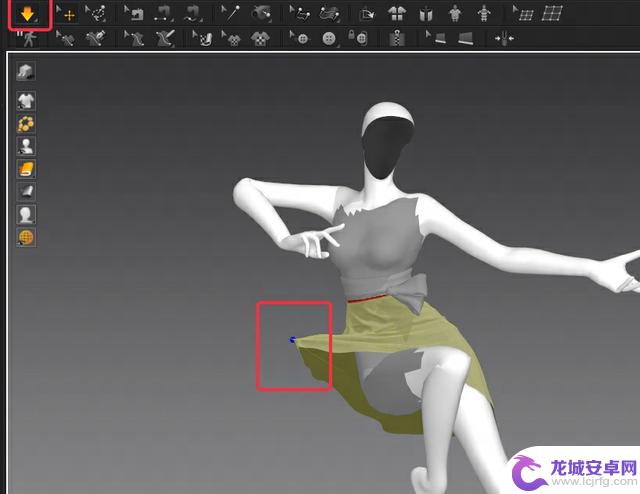Open the 3D view cube icon in viewport
Viewport: 640px width, 494px height.
pos(26,71)
